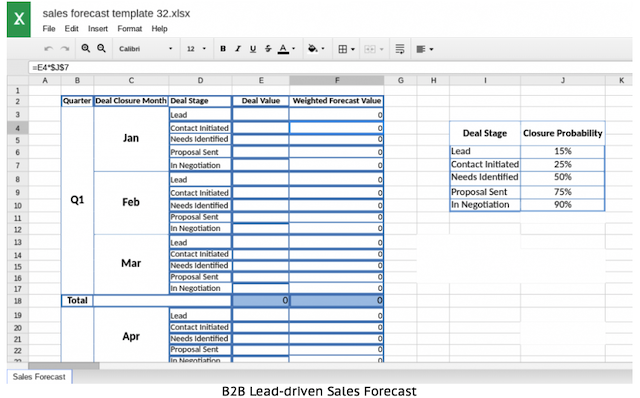Screen dimensions: 640x398
Task: Click the formula bar showing =E4*$J$7
Action: pyautogui.click(x=330, y=67)
